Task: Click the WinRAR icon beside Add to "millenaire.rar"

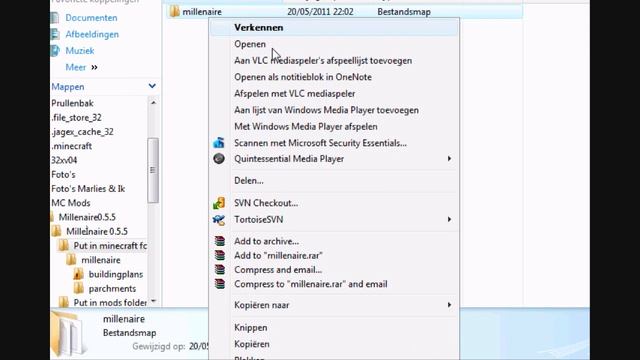Action: (220, 256)
